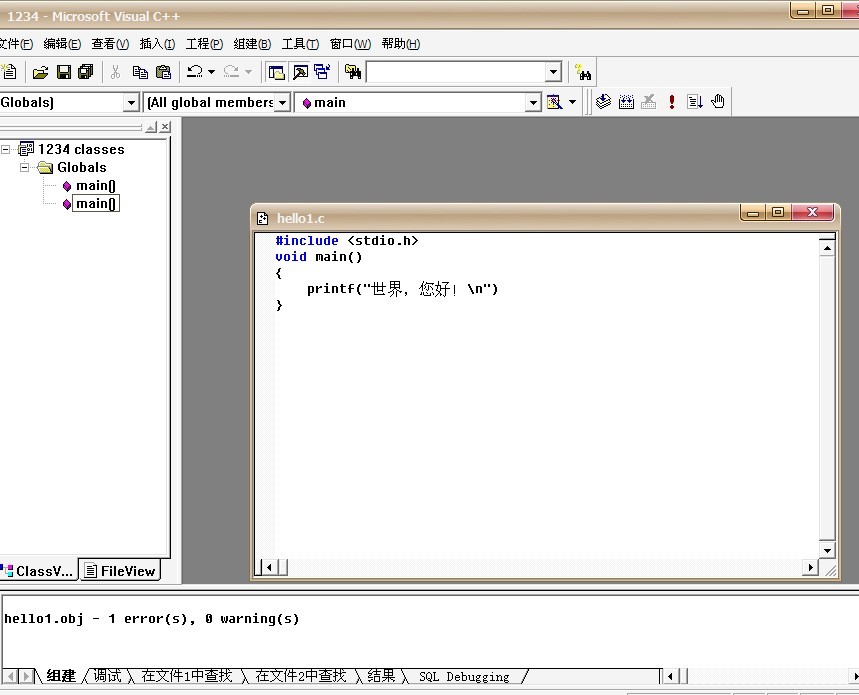859x695 pixels.
Task: Click the hello1.c editor scroll left arrow
Action: pyautogui.click(x=270, y=567)
